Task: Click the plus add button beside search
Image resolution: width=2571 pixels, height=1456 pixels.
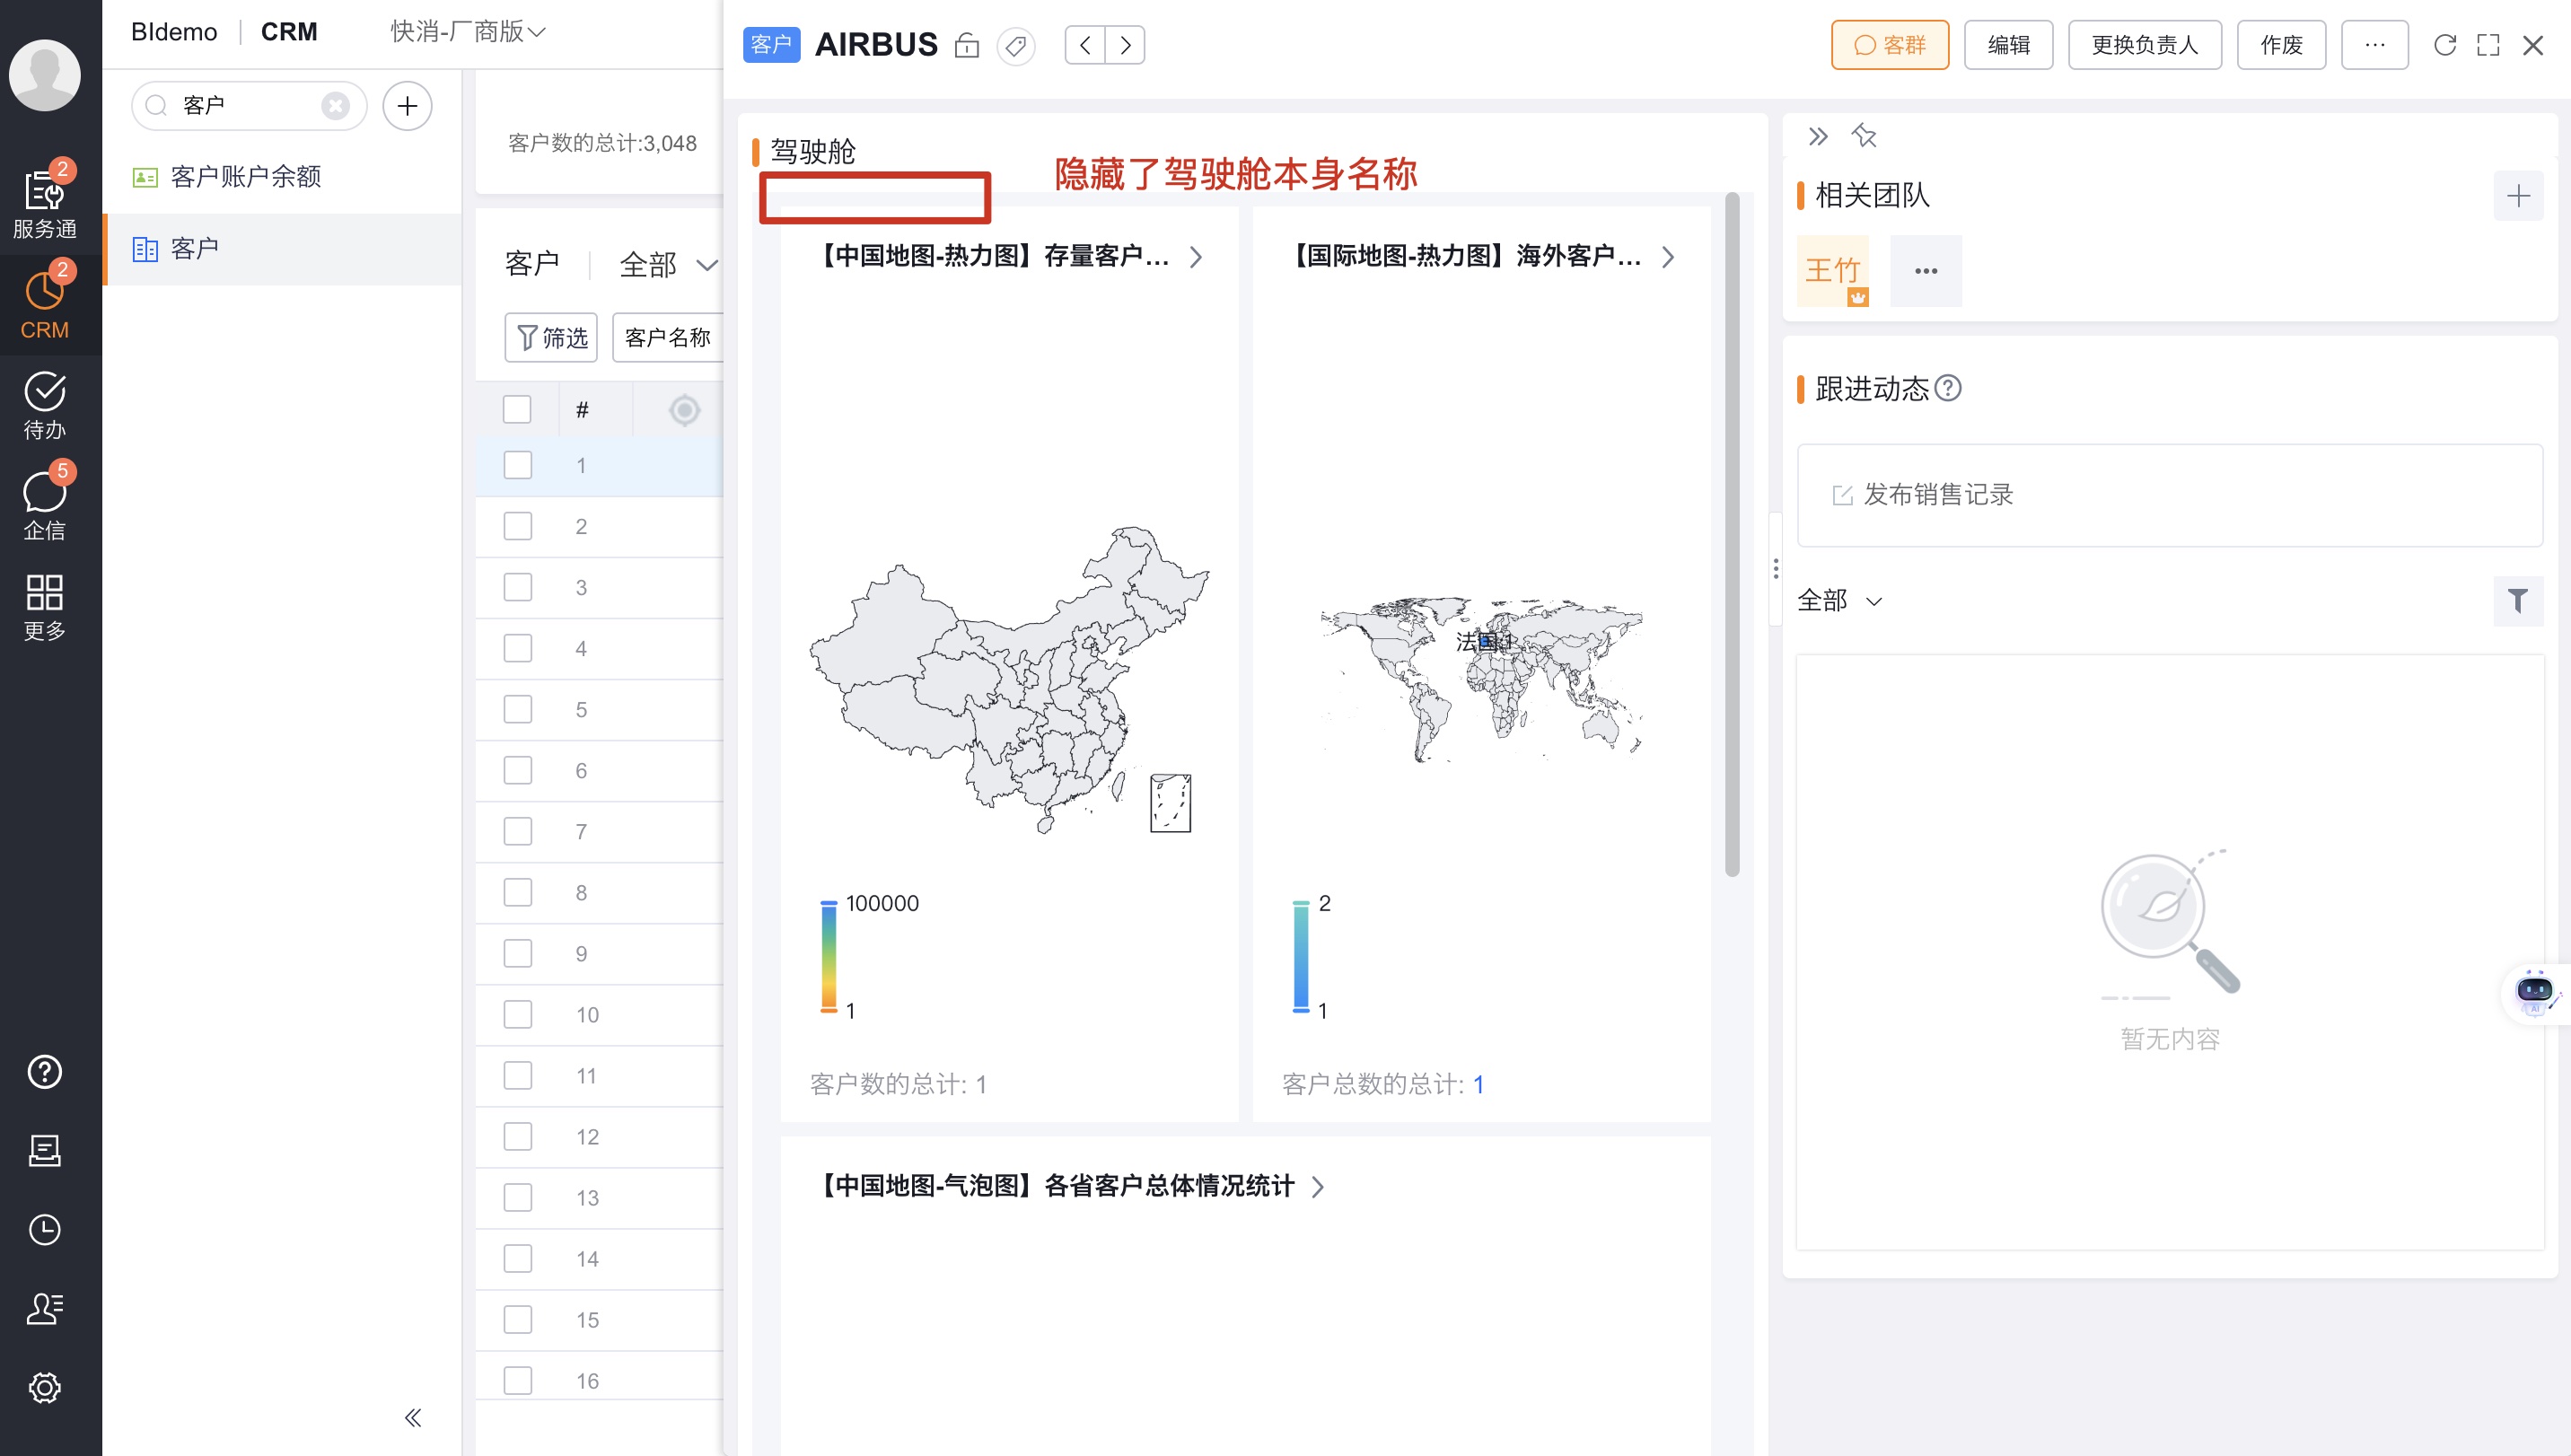Action: point(407,106)
